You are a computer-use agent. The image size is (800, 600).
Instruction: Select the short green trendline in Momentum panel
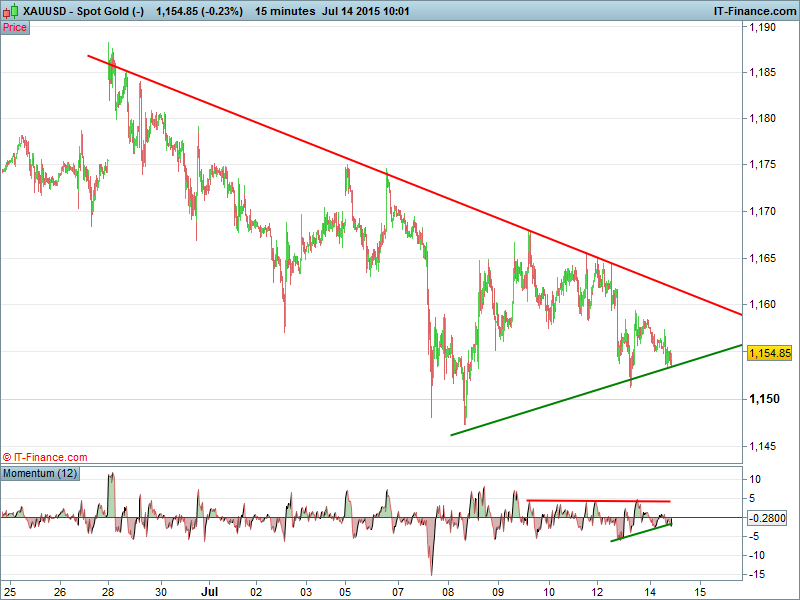click(x=640, y=532)
